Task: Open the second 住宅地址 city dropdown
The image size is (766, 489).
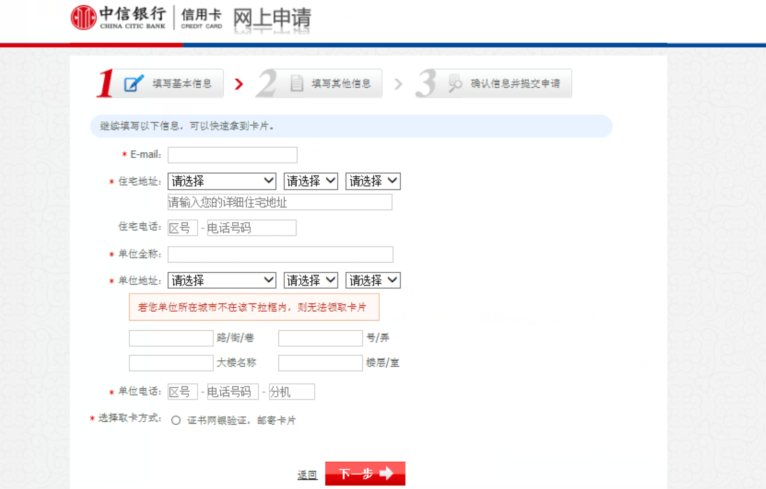Action: (311, 181)
